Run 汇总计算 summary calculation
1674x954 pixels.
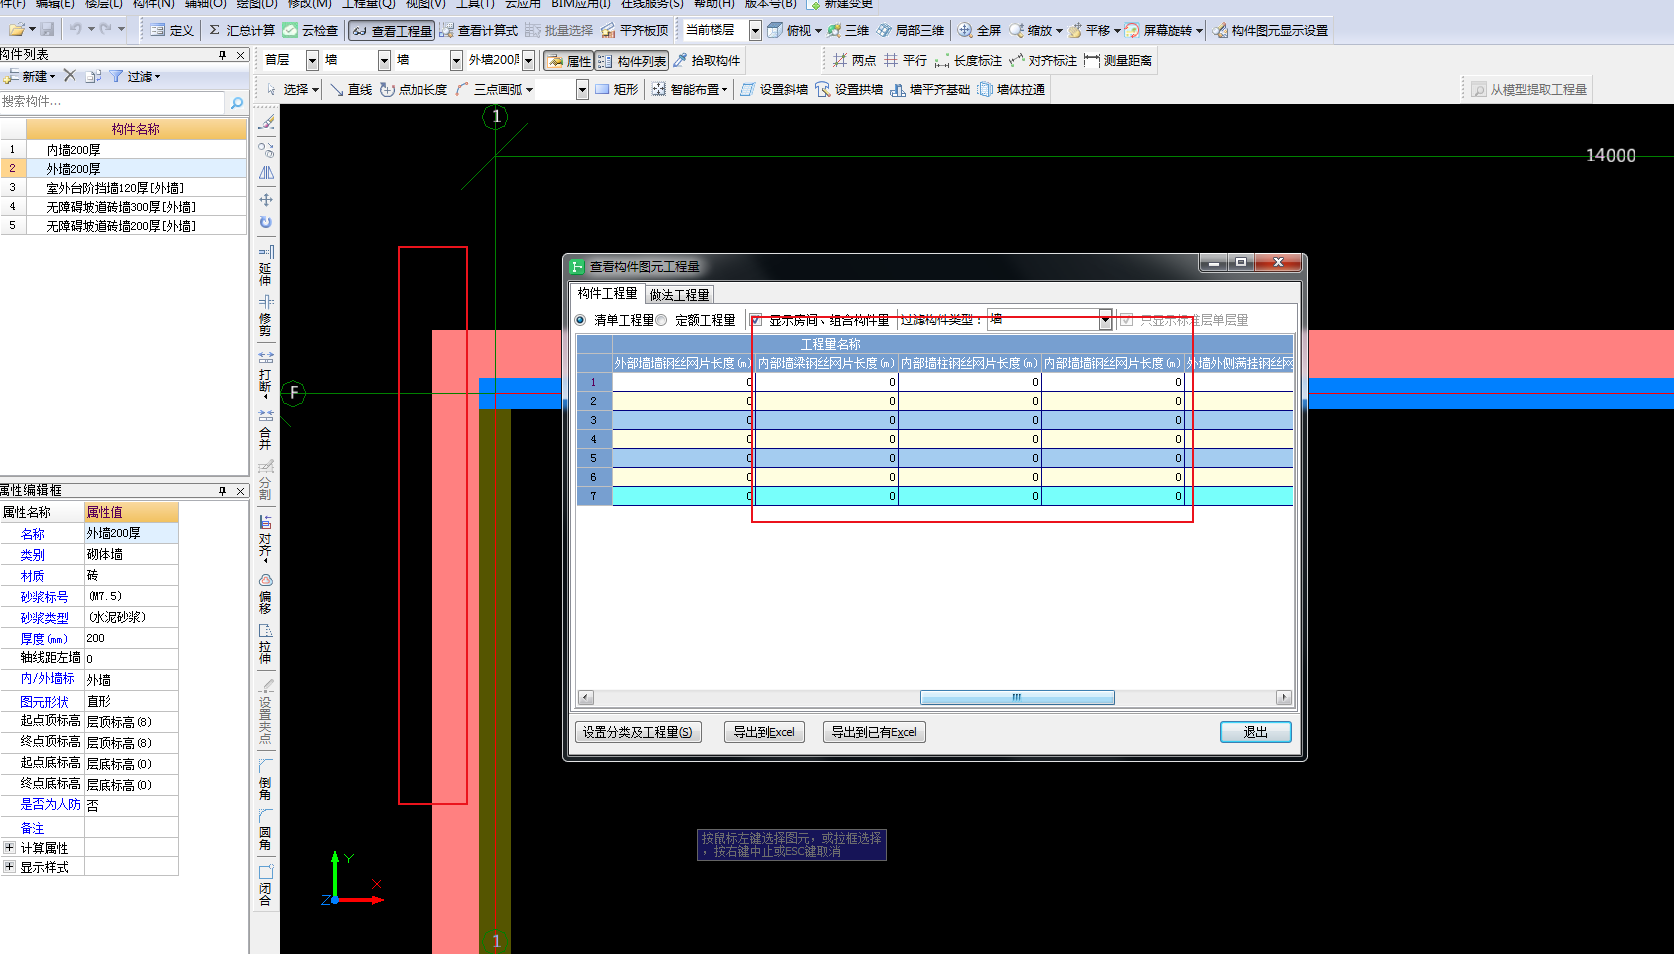241,30
